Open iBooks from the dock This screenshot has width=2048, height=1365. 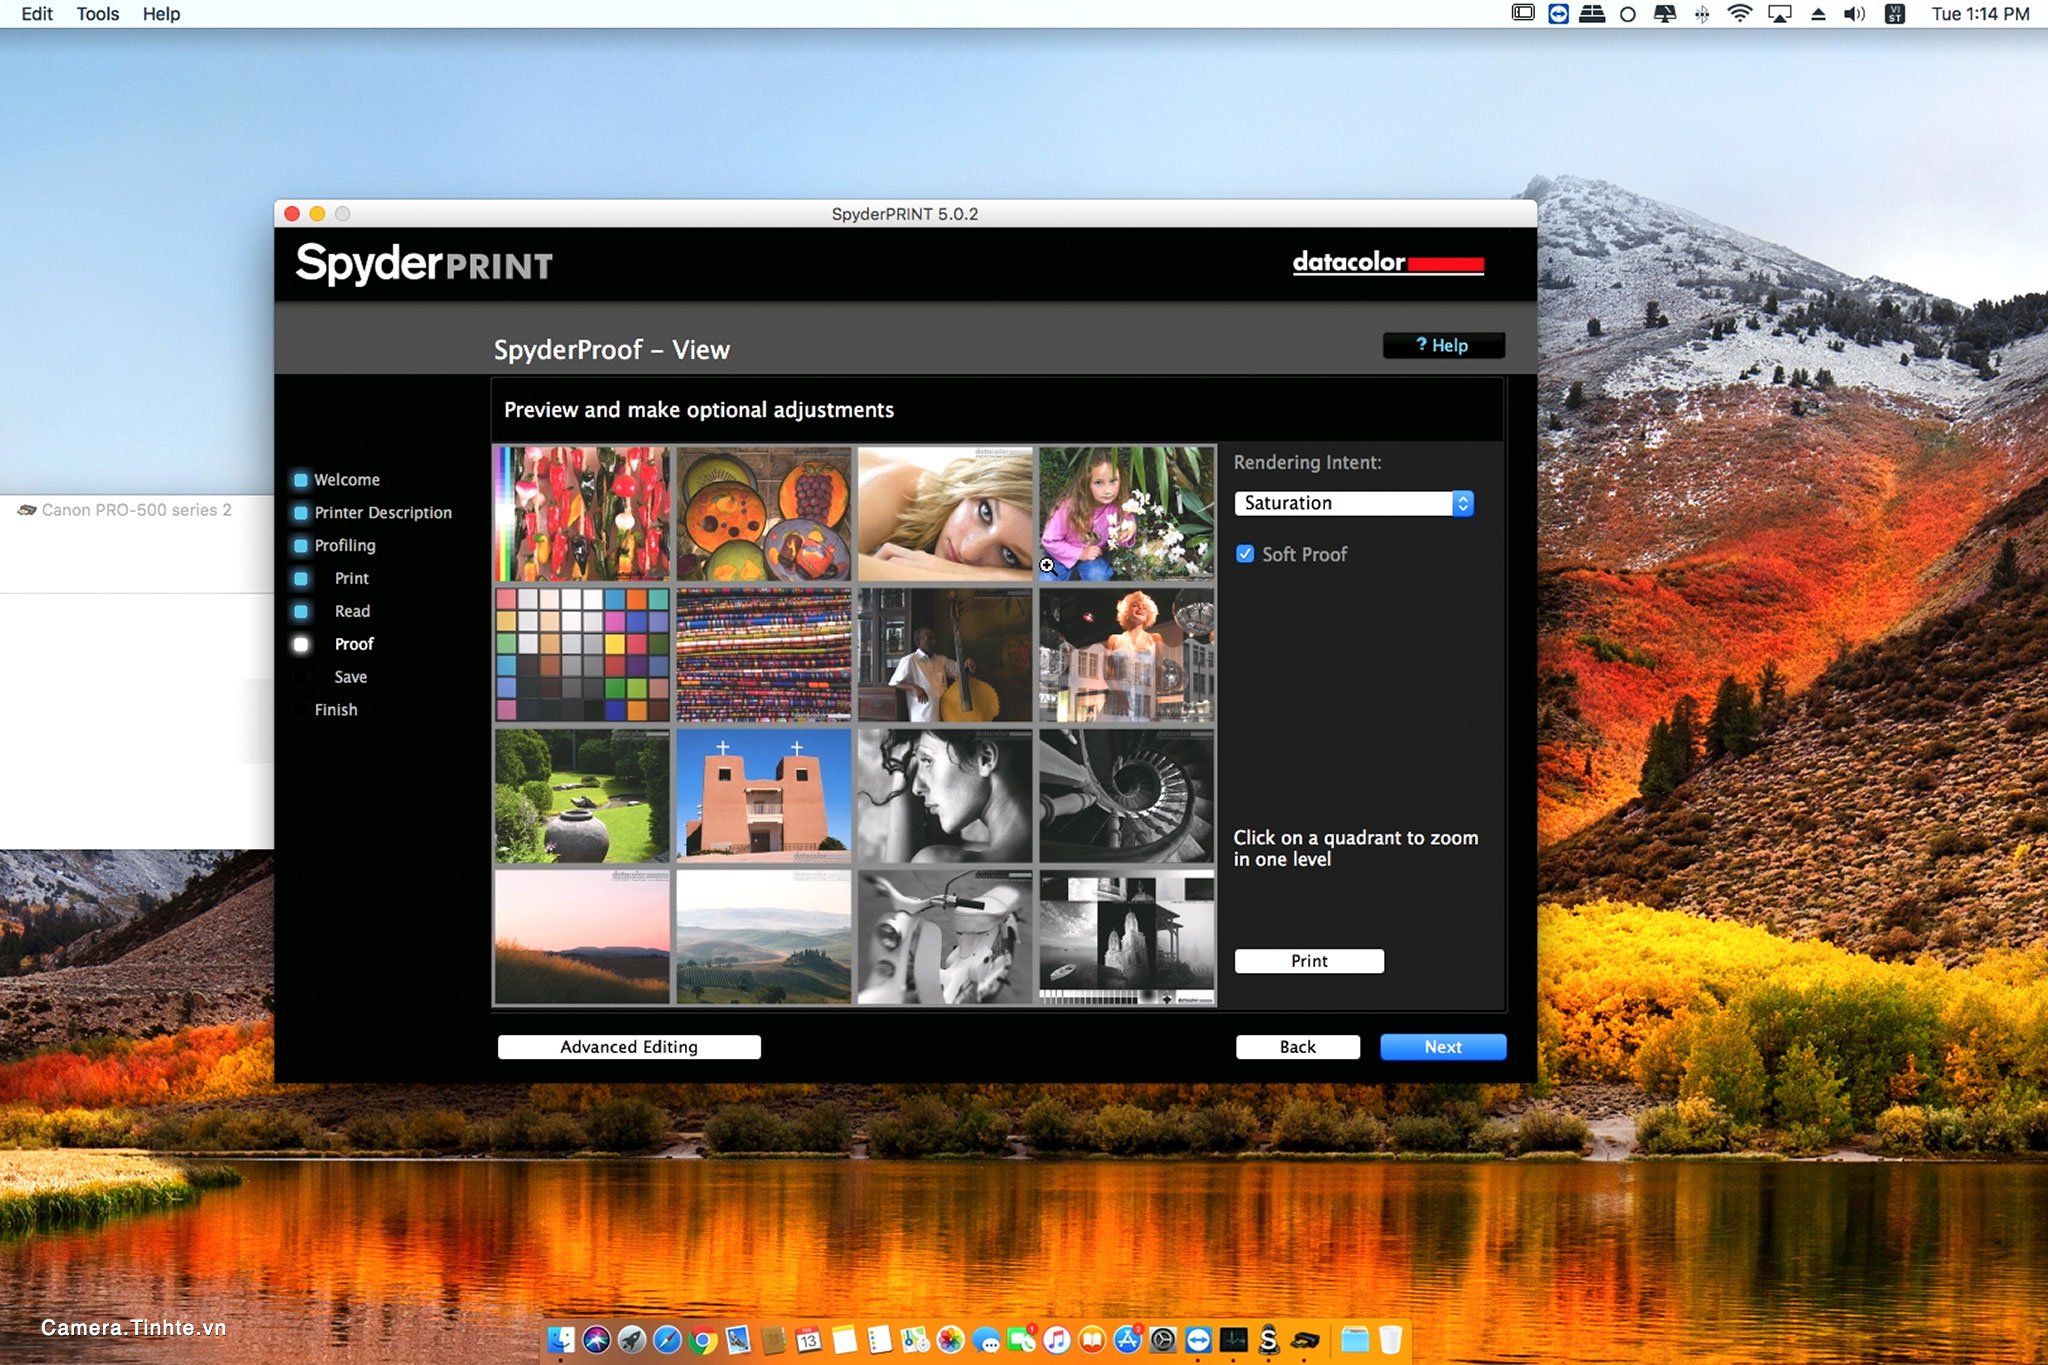(1092, 1339)
